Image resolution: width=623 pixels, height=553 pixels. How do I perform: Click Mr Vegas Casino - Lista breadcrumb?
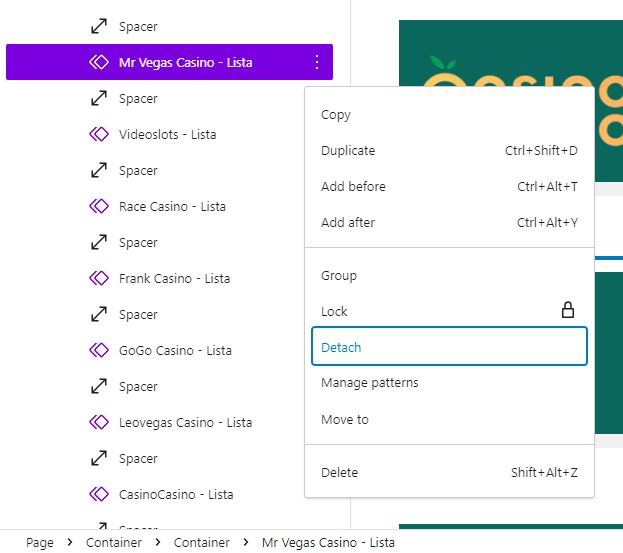[328, 542]
